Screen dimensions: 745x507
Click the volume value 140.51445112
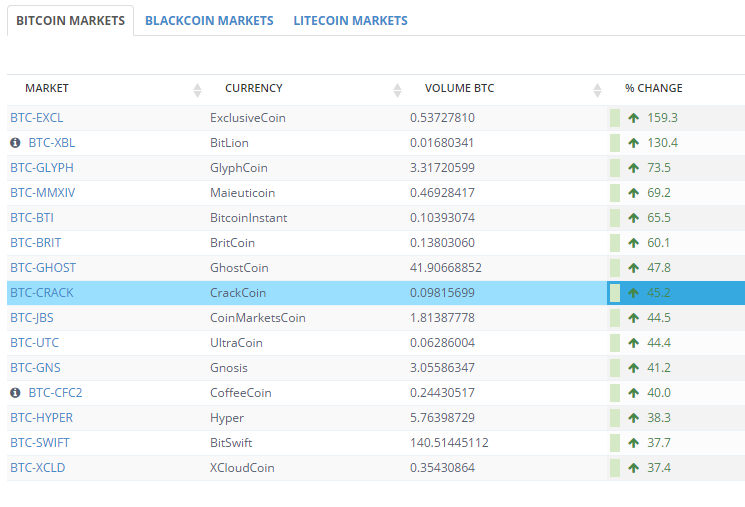[x=449, y=443]
